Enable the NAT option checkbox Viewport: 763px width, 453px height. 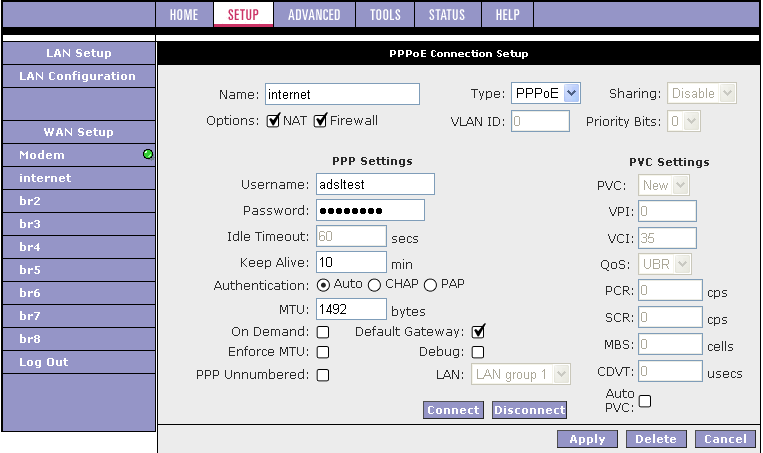click(x=273, y=121)
